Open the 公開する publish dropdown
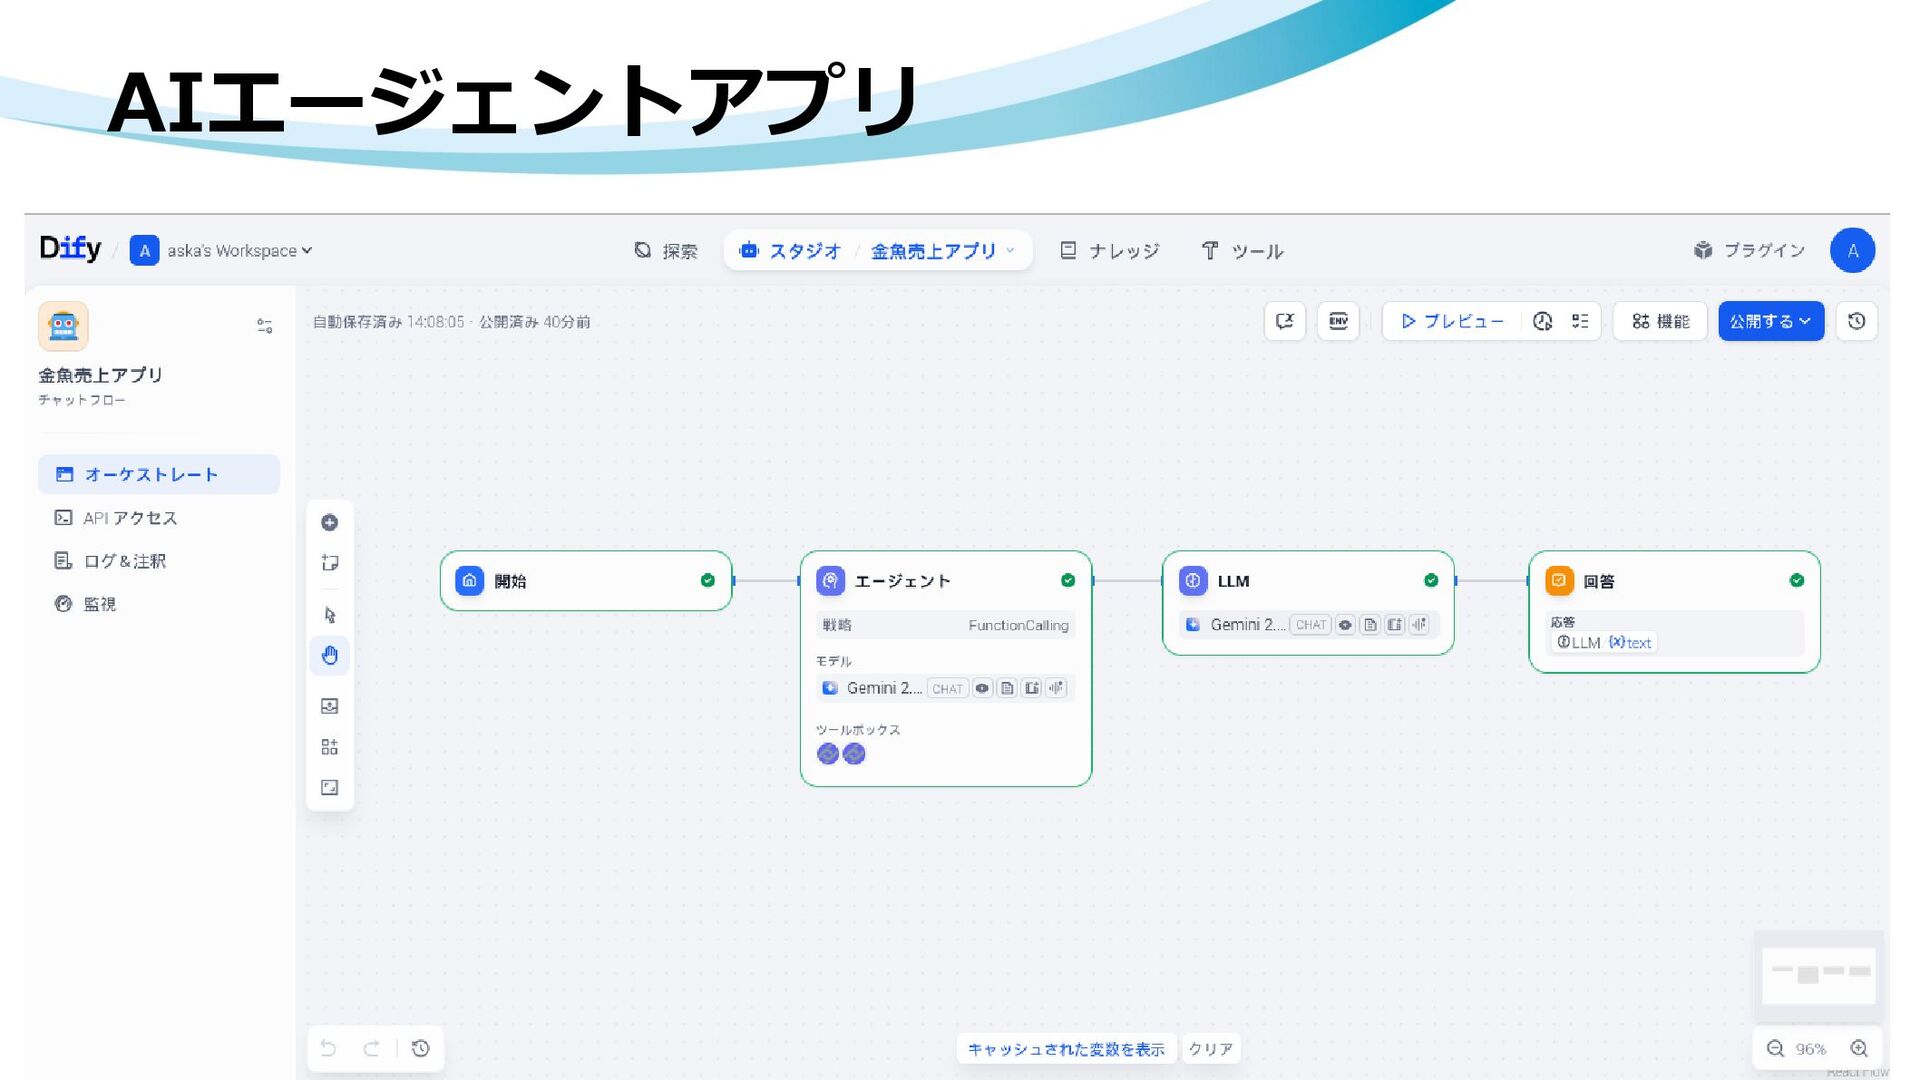1920x1080 pixels. [1770, 321]
